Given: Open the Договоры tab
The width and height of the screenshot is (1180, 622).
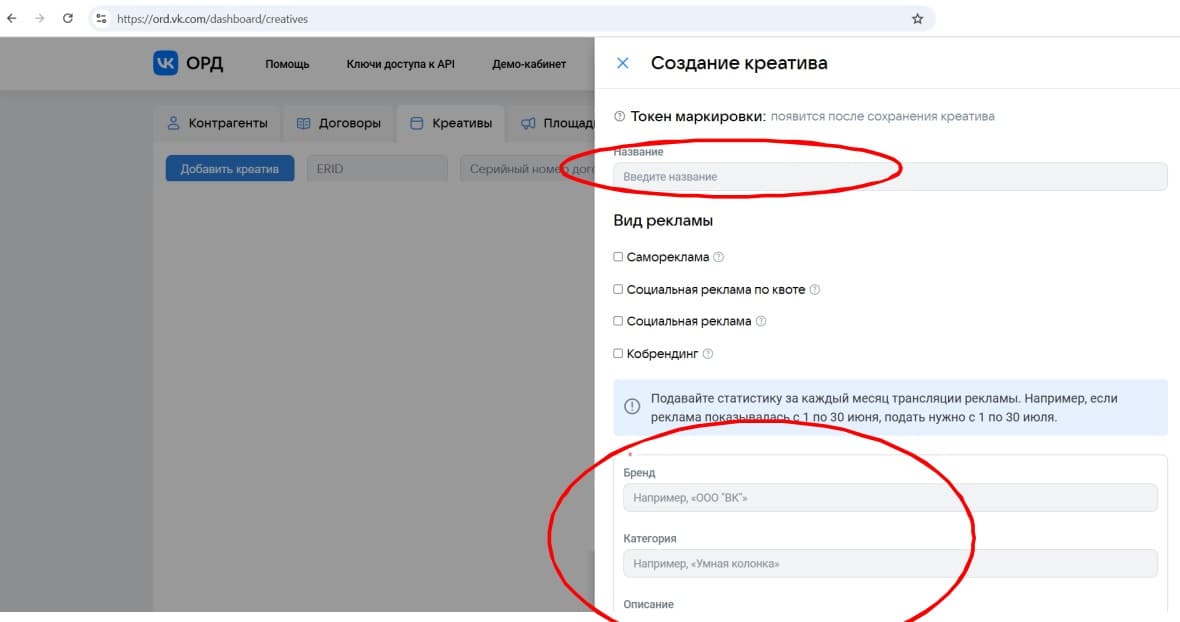Looking at the screenshot, I should tap(339, 124).
